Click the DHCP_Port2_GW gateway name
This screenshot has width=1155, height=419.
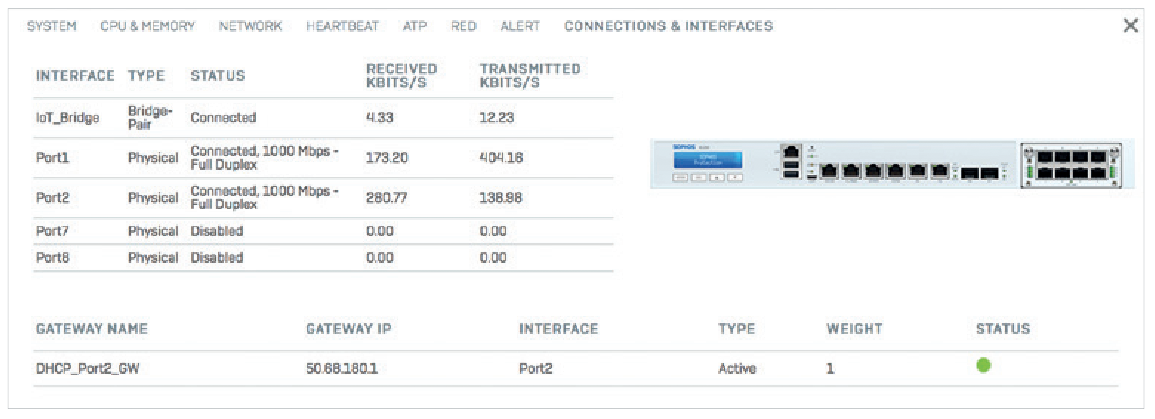[88, 369]
